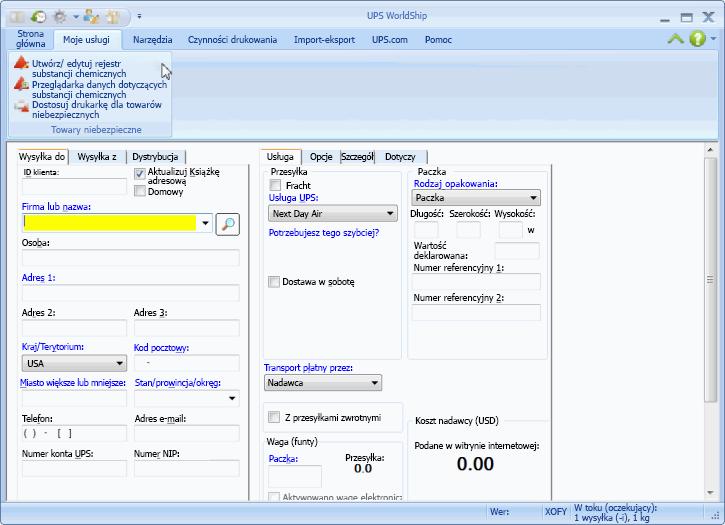Click the Paczka weight input field
This screenshot has width=725, height=525.
click(x=295, y=476)
